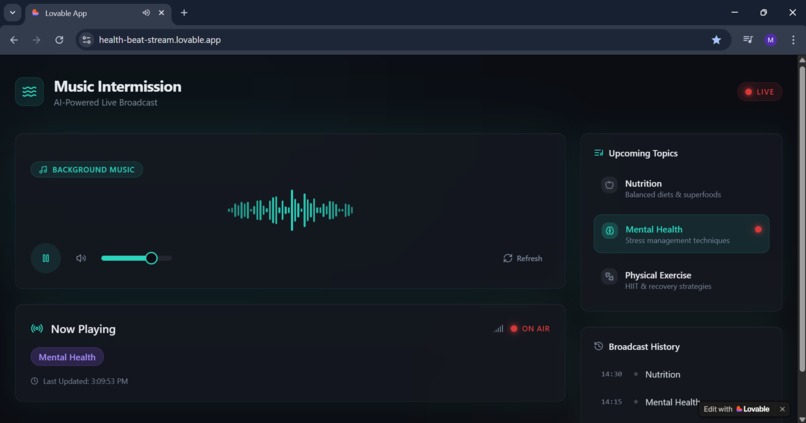
Task: Click the Background Music badge
Action: 86,170
